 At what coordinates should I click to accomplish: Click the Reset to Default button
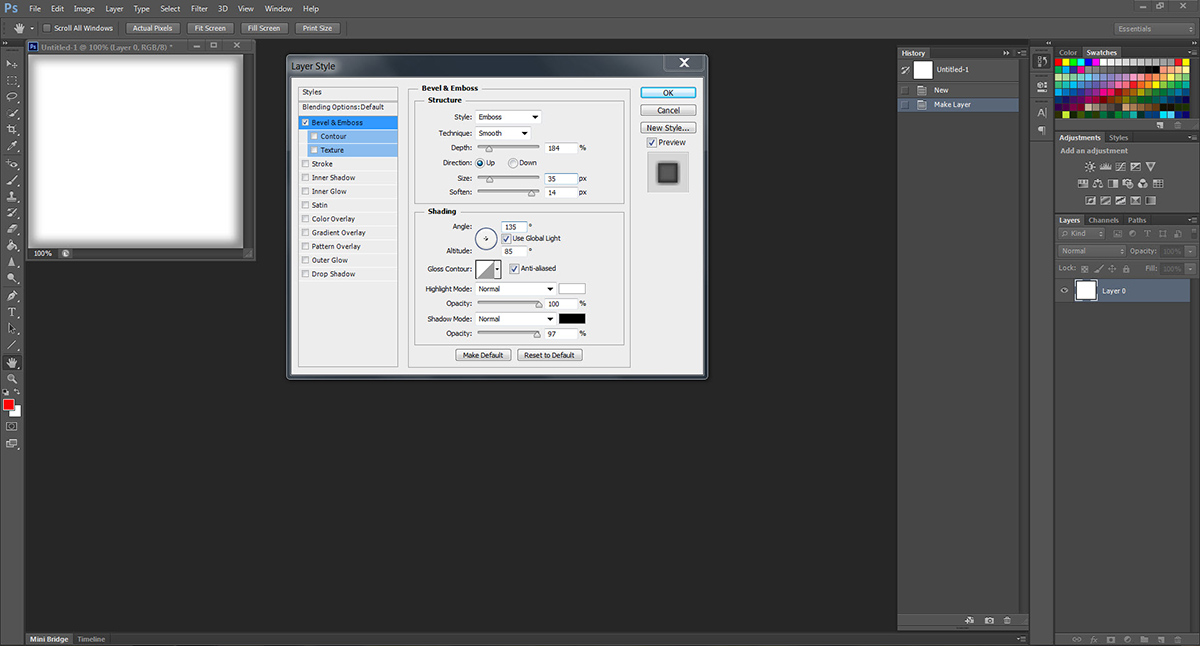click(549, 355)
